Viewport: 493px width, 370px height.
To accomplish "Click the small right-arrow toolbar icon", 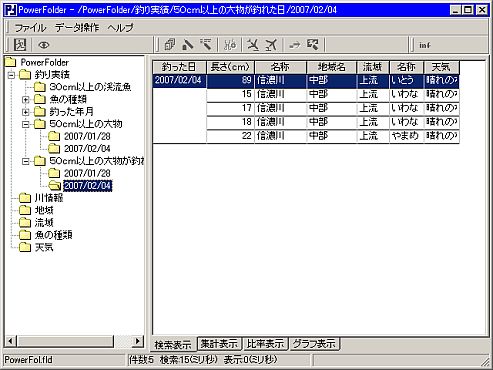I will [294, 45].
